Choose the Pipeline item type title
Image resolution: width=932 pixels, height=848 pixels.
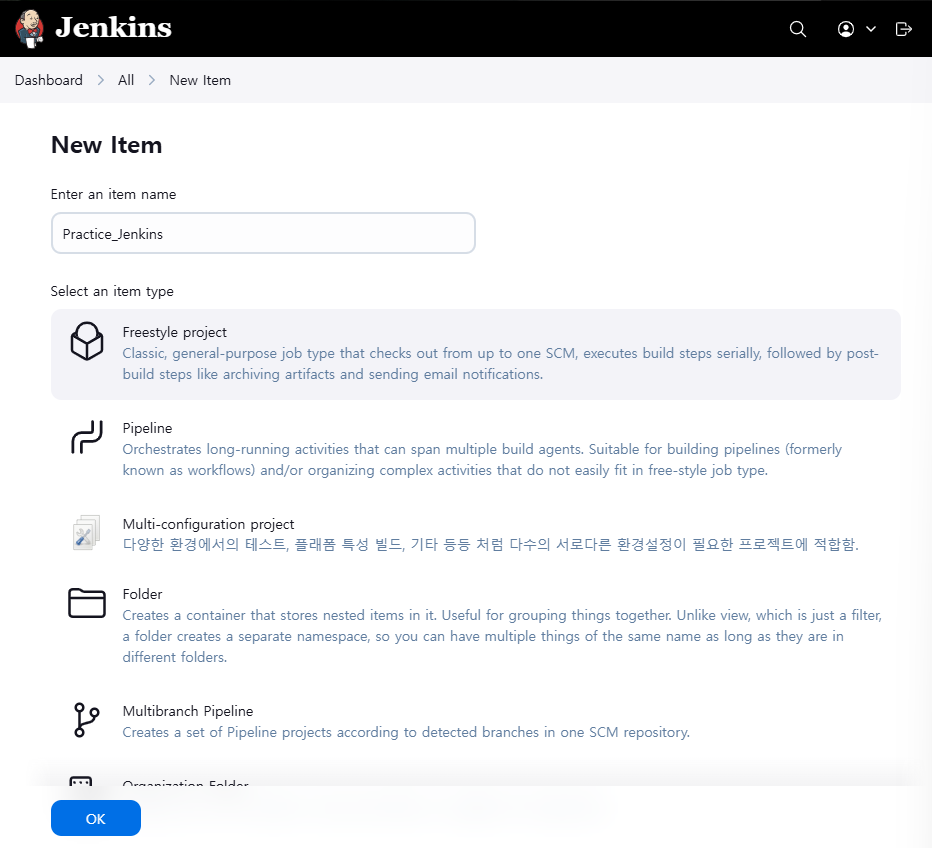(147, 428)
